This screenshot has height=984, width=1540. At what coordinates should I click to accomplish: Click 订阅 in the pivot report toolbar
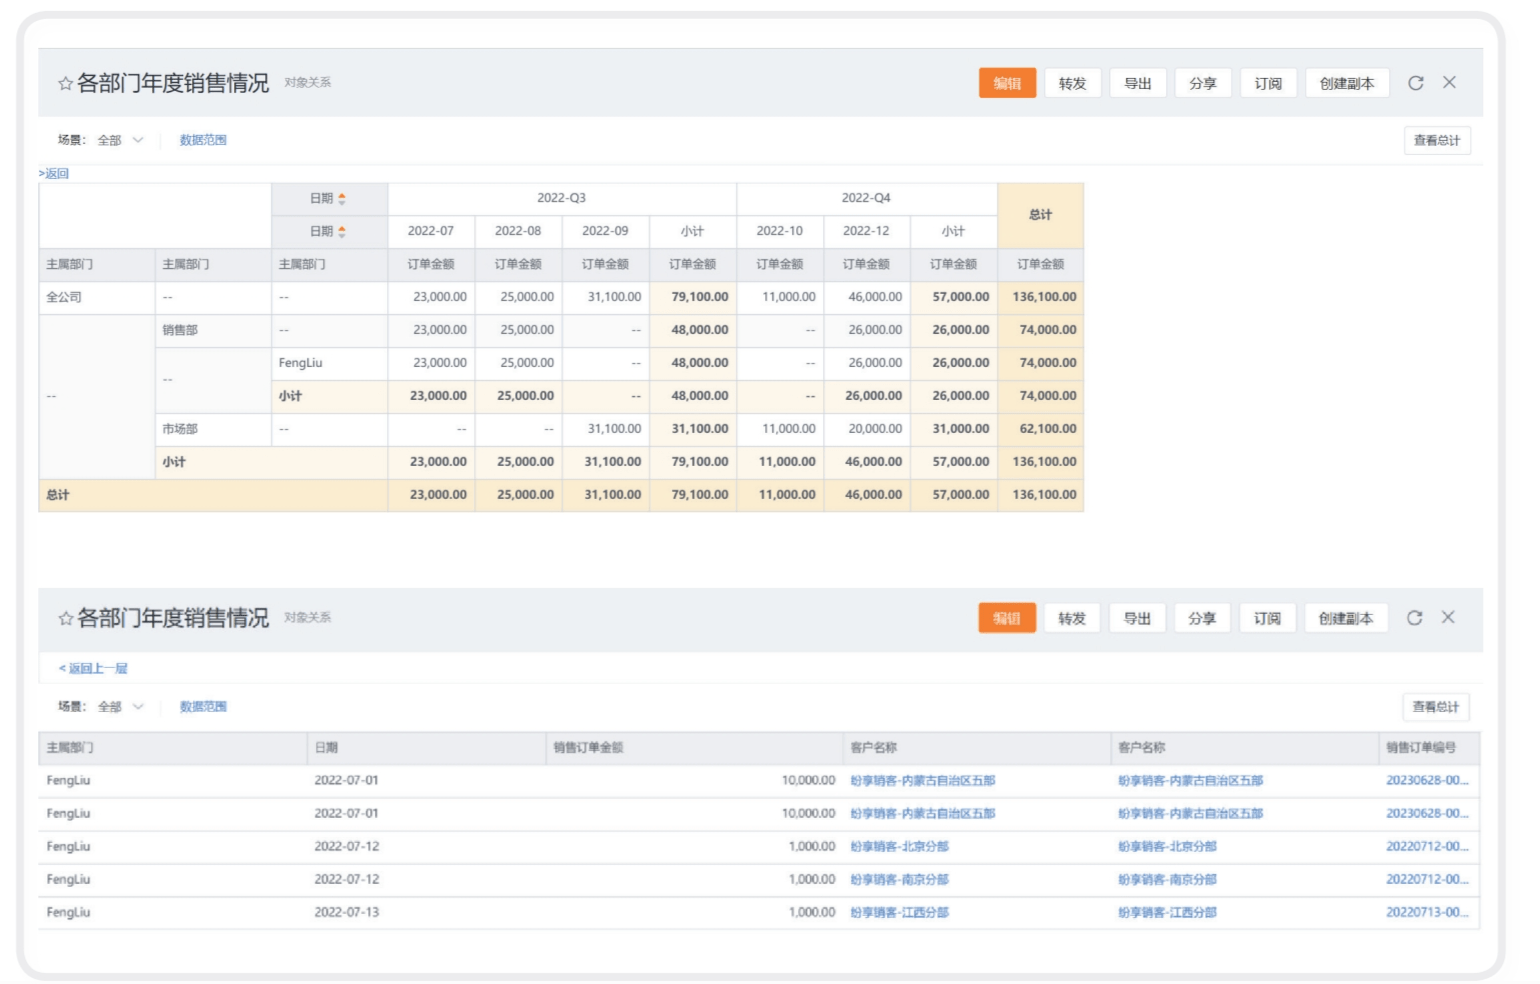[x=1268, y=83]
